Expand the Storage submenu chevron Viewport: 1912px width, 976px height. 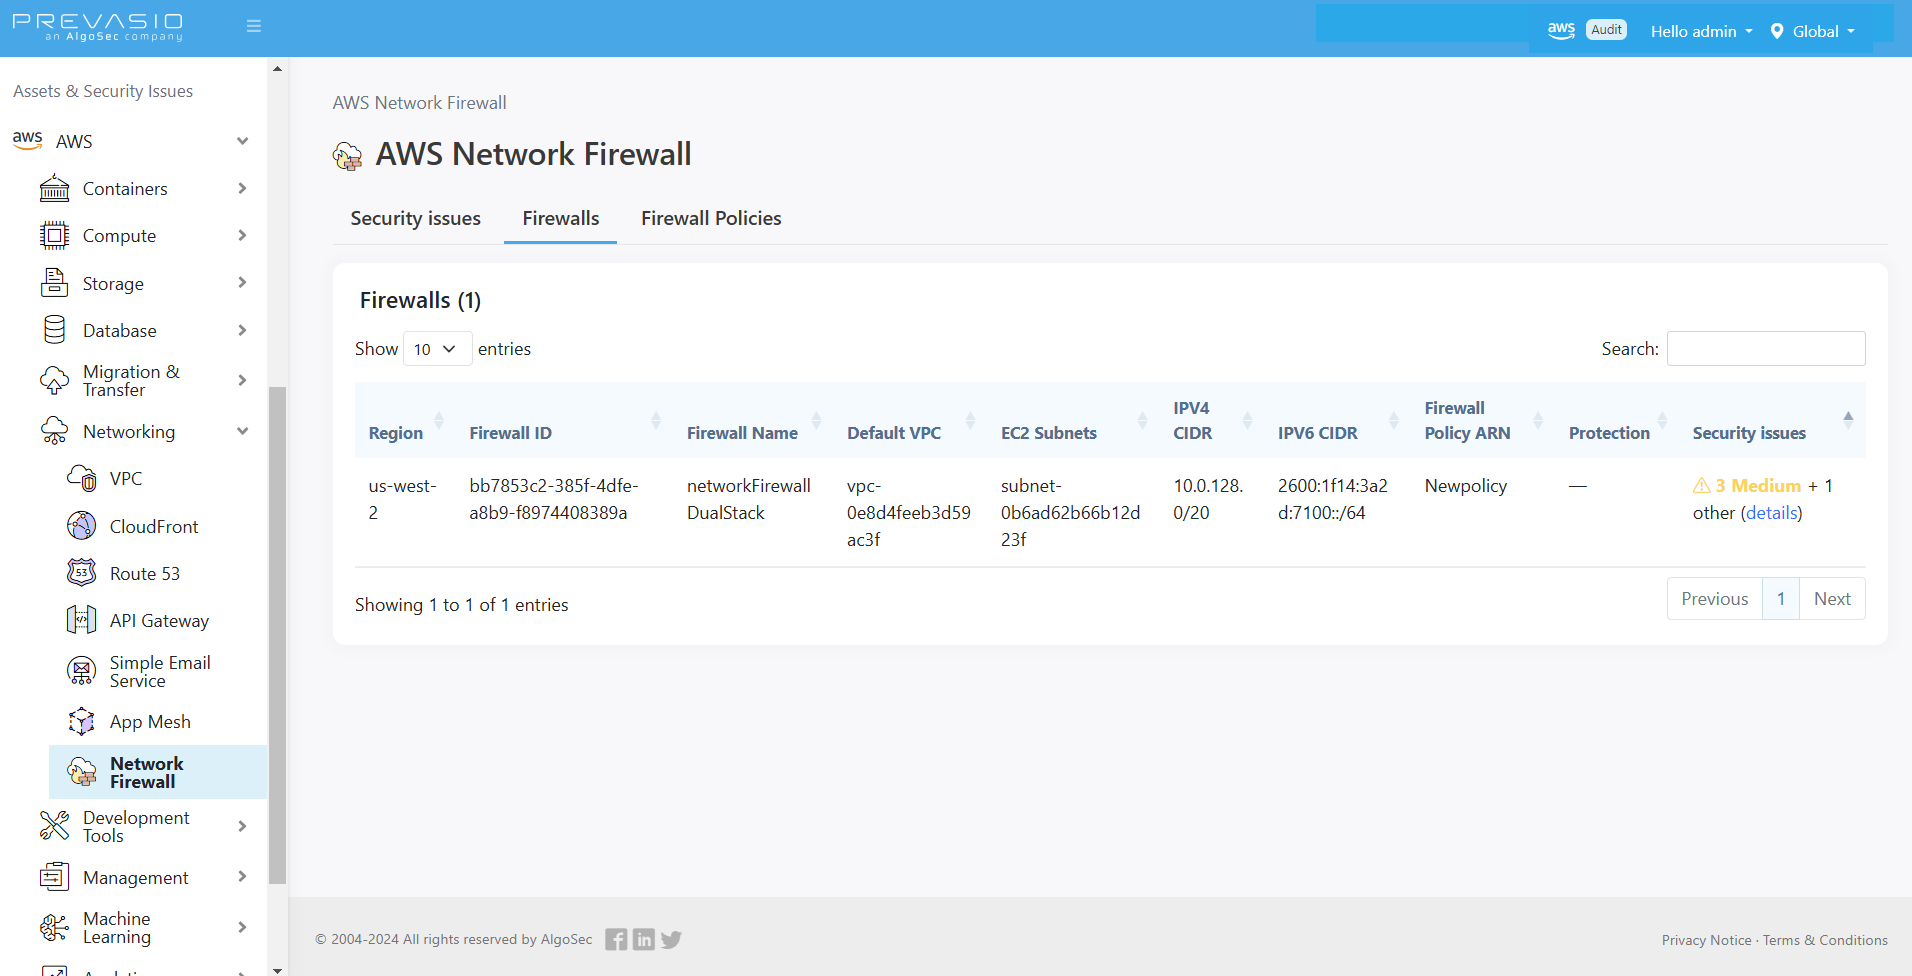[x=242, y=283]
